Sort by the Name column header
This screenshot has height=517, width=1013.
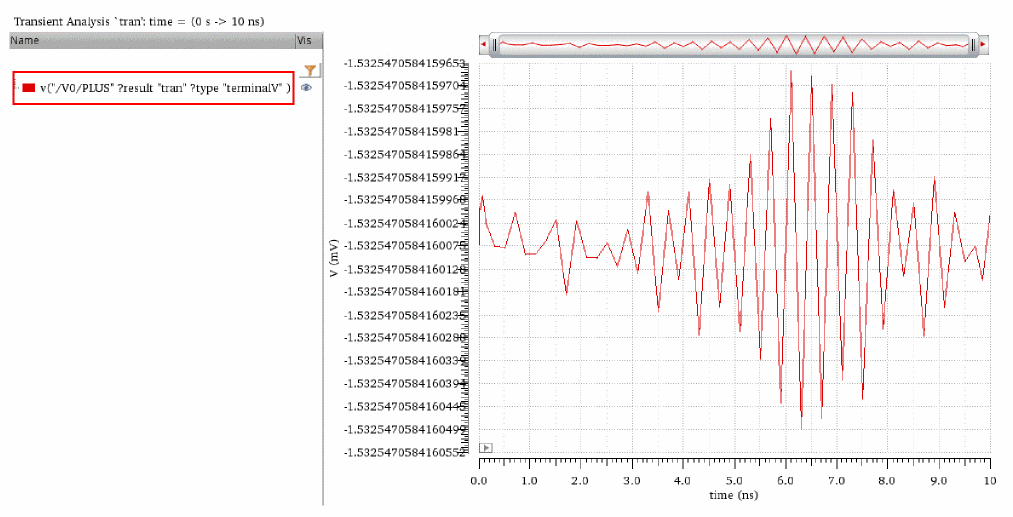click(152, 40)
